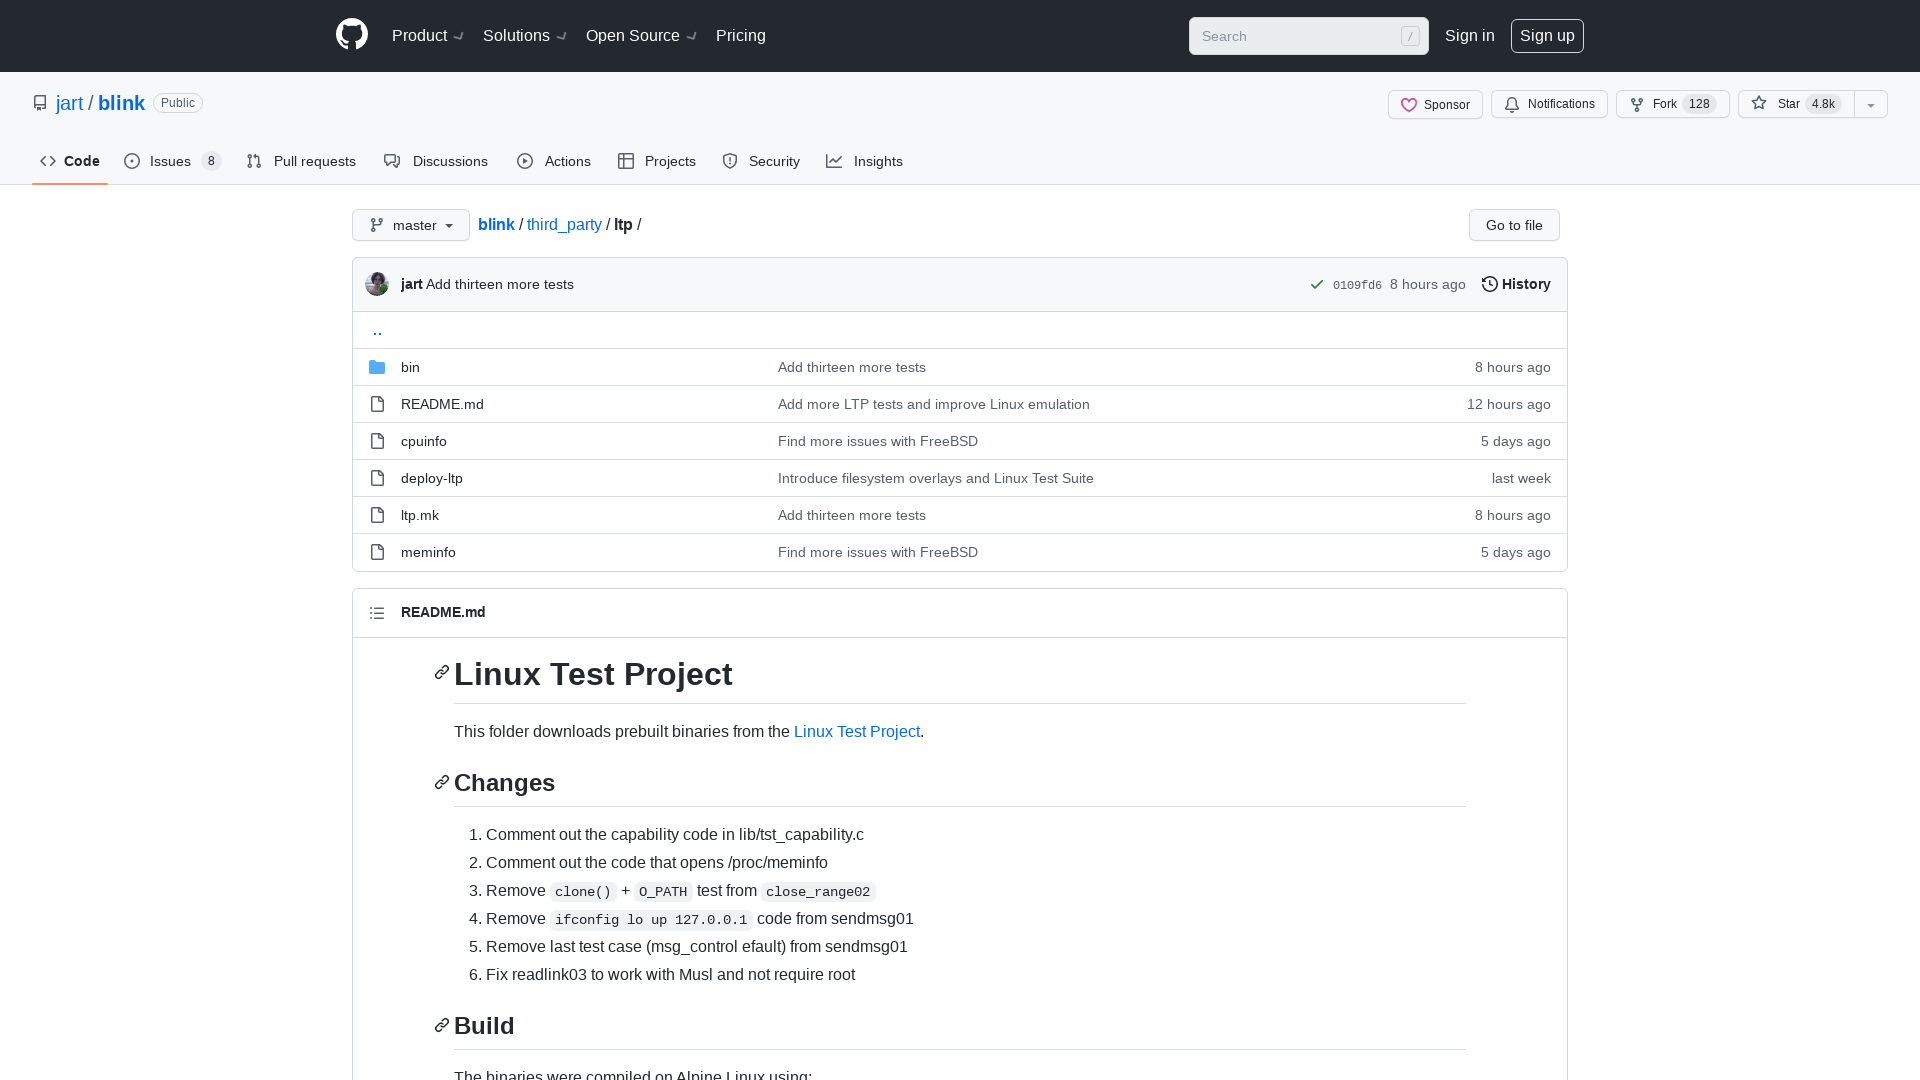Open latest commit message Add thirteen more tests
The width and height of the screenshot is (1920, 1080).
click(500, 284)
